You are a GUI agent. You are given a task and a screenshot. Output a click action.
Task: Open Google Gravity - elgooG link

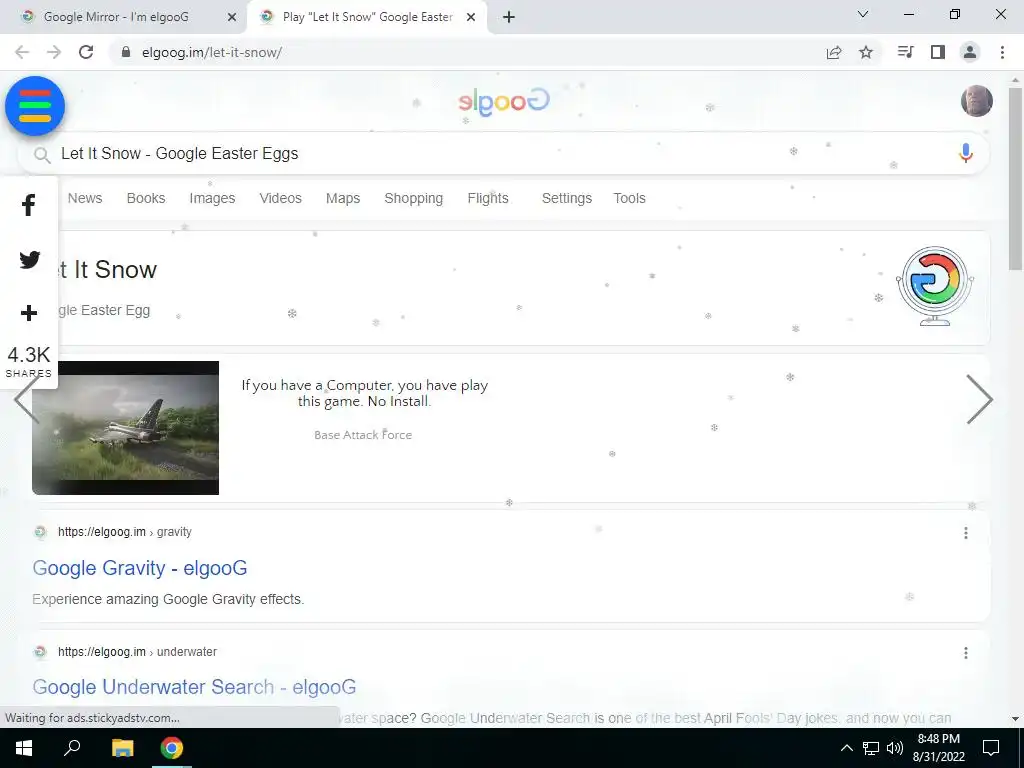140,568
